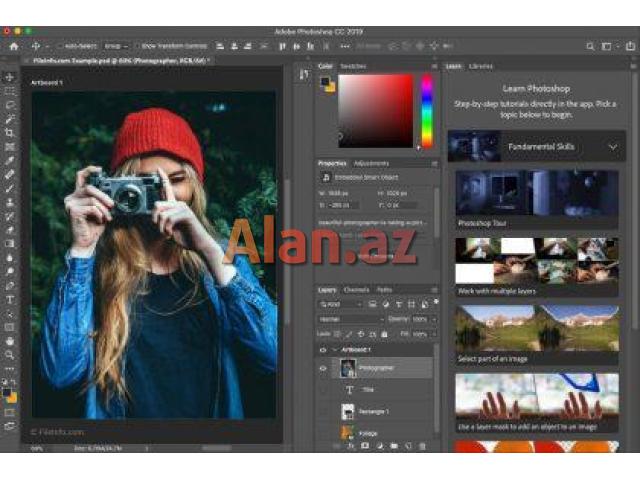Select the Rectangle 1 layer
The height and width of the screenshot is (480, 640).
(x=374, y=411)
